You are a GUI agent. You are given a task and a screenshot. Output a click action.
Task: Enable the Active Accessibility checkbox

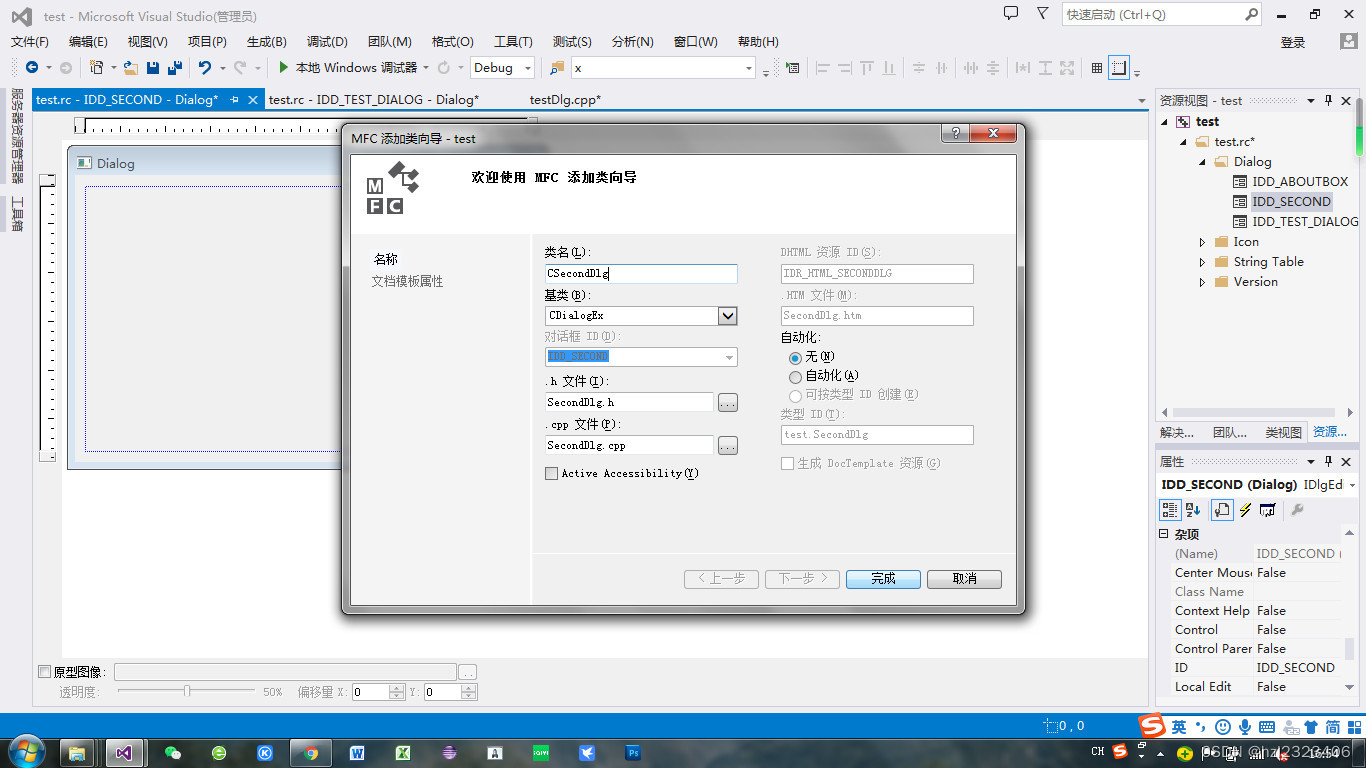click(551, 473)
